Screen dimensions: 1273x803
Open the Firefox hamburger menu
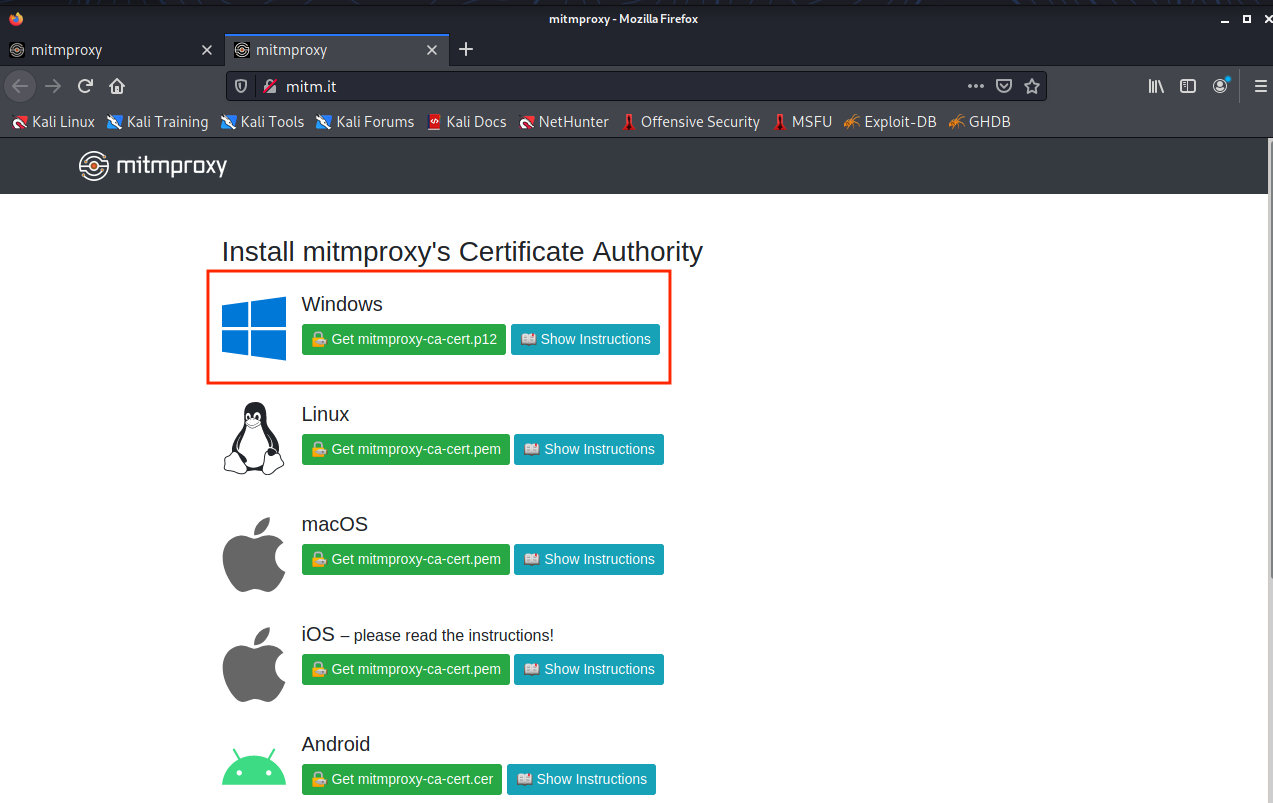click(x=1260, y=86)
